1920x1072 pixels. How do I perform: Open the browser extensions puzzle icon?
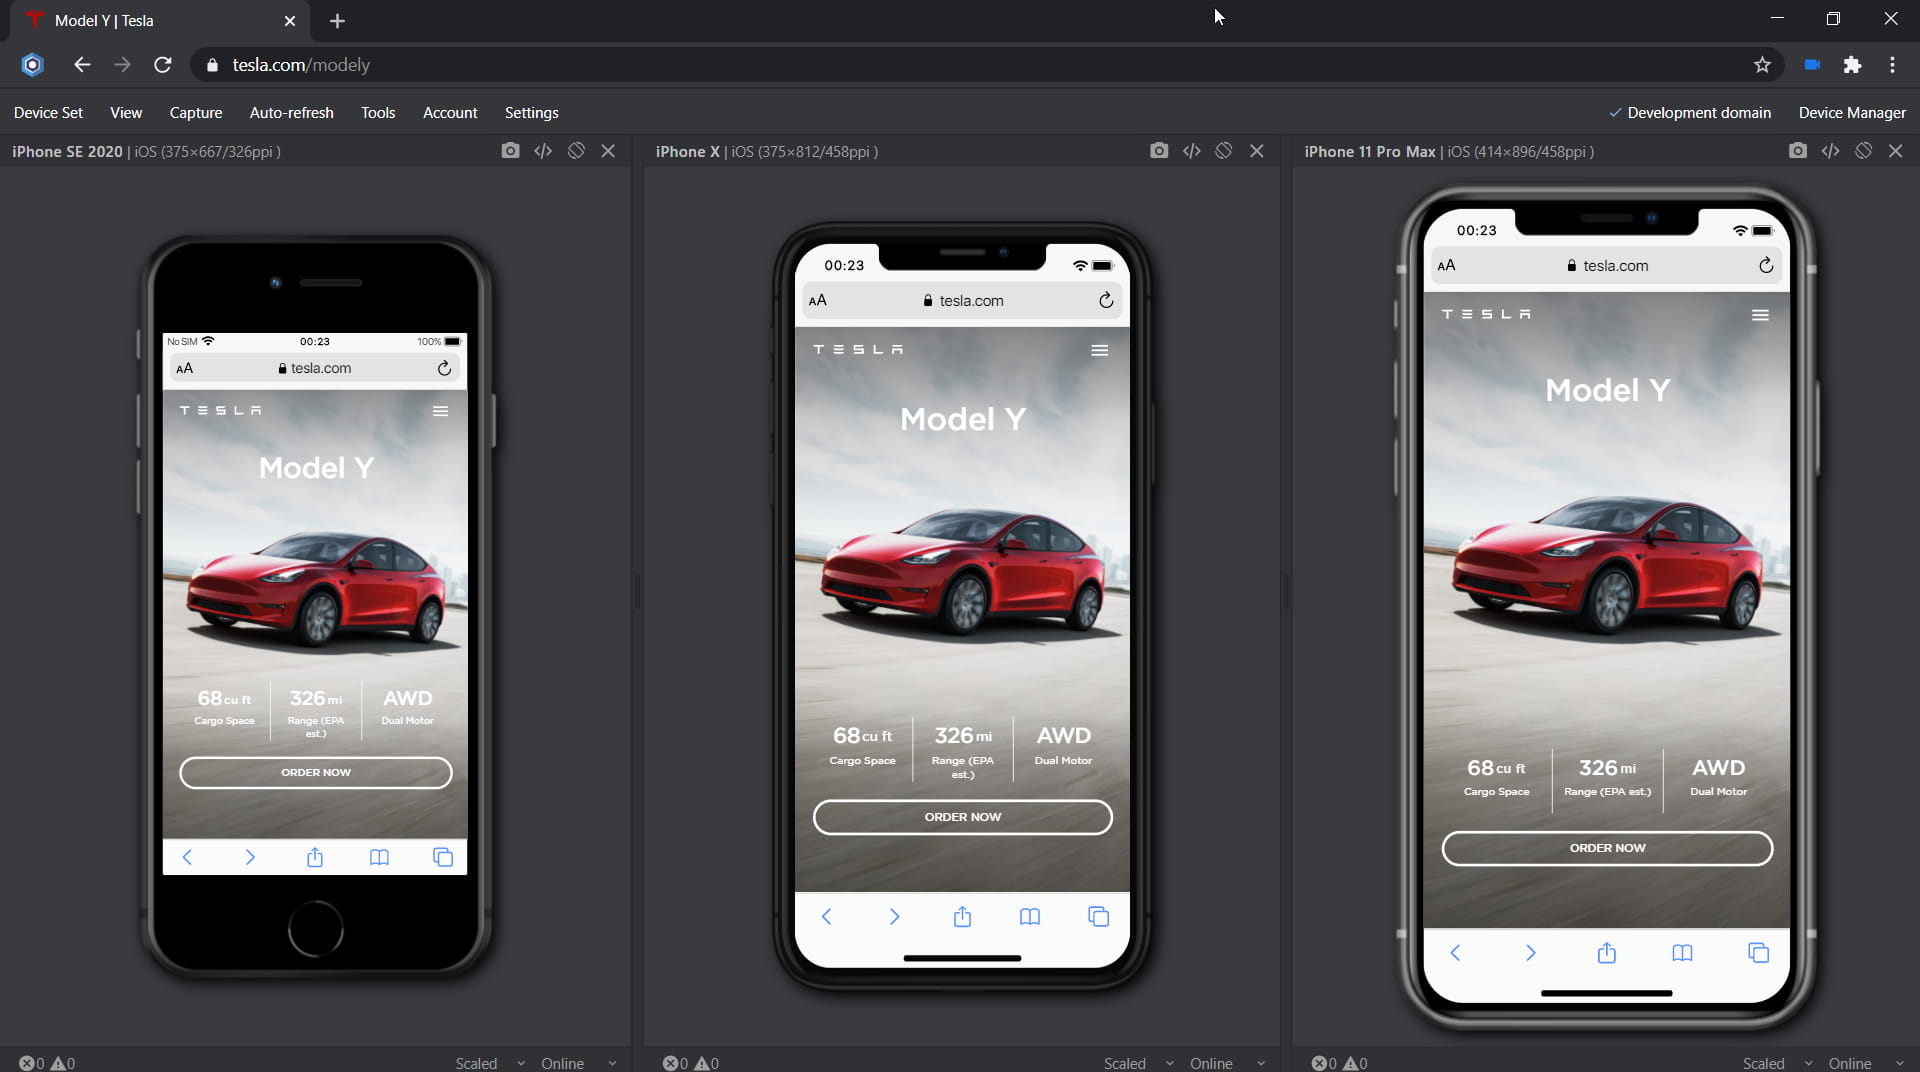(1852, 64)
